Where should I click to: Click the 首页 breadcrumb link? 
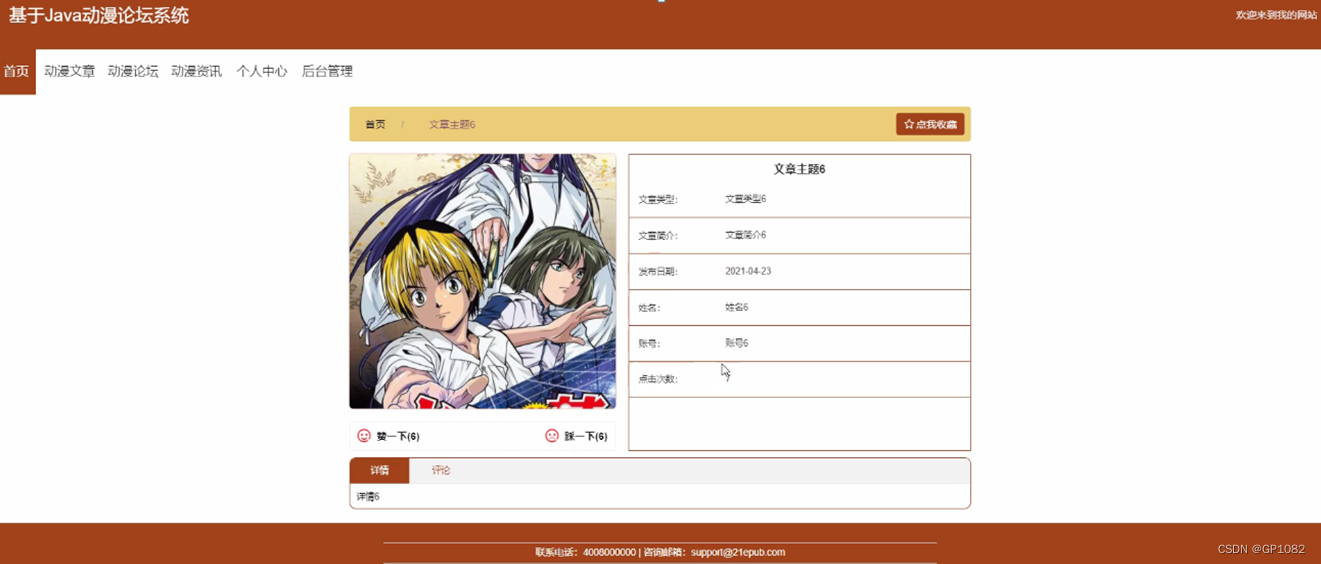(375, 125)
